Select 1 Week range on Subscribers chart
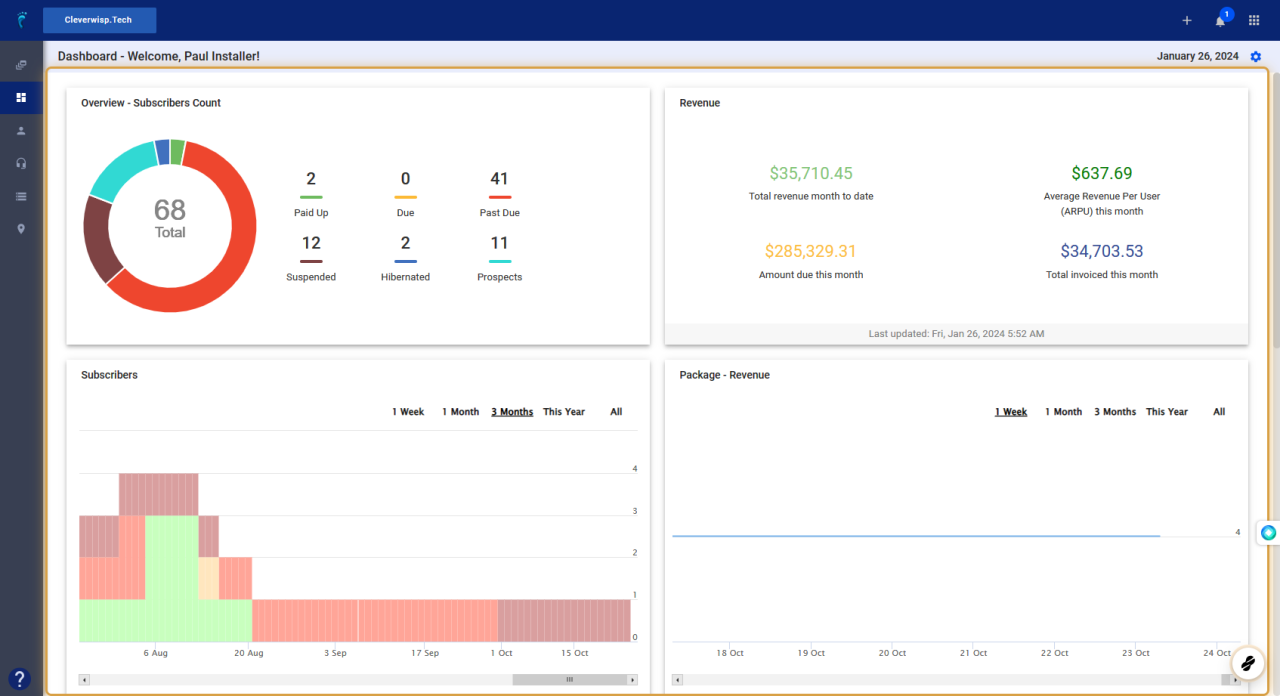The height and width of the screenshot is (696, 1280). tap(407, 411)
